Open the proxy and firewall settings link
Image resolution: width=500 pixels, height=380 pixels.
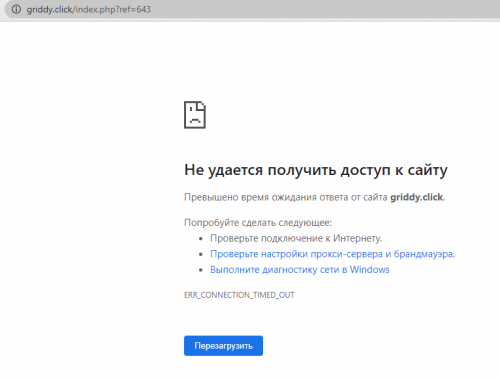[332, 254]
